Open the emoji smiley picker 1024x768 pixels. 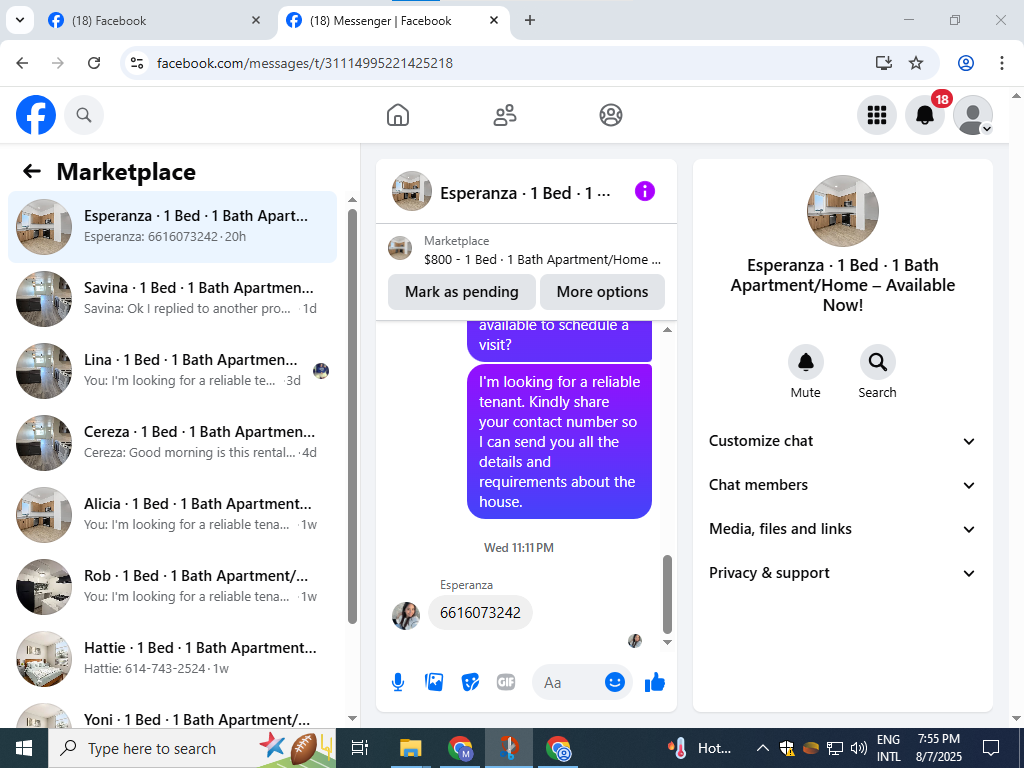pyautogui.click(x=615, y=682)
